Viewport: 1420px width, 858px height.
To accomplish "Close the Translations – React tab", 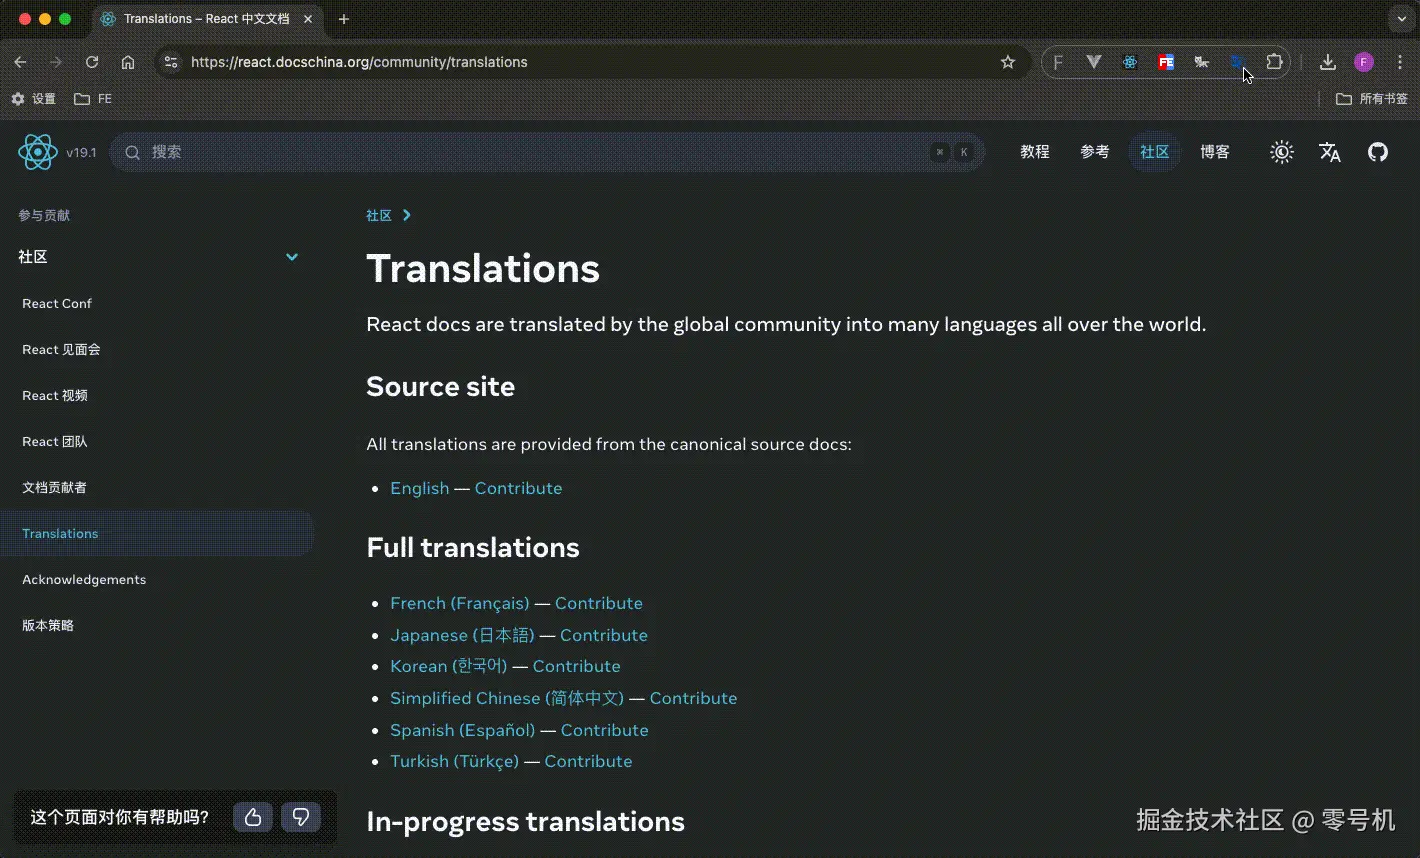I will pyautogui.click(x=308, y=19).
